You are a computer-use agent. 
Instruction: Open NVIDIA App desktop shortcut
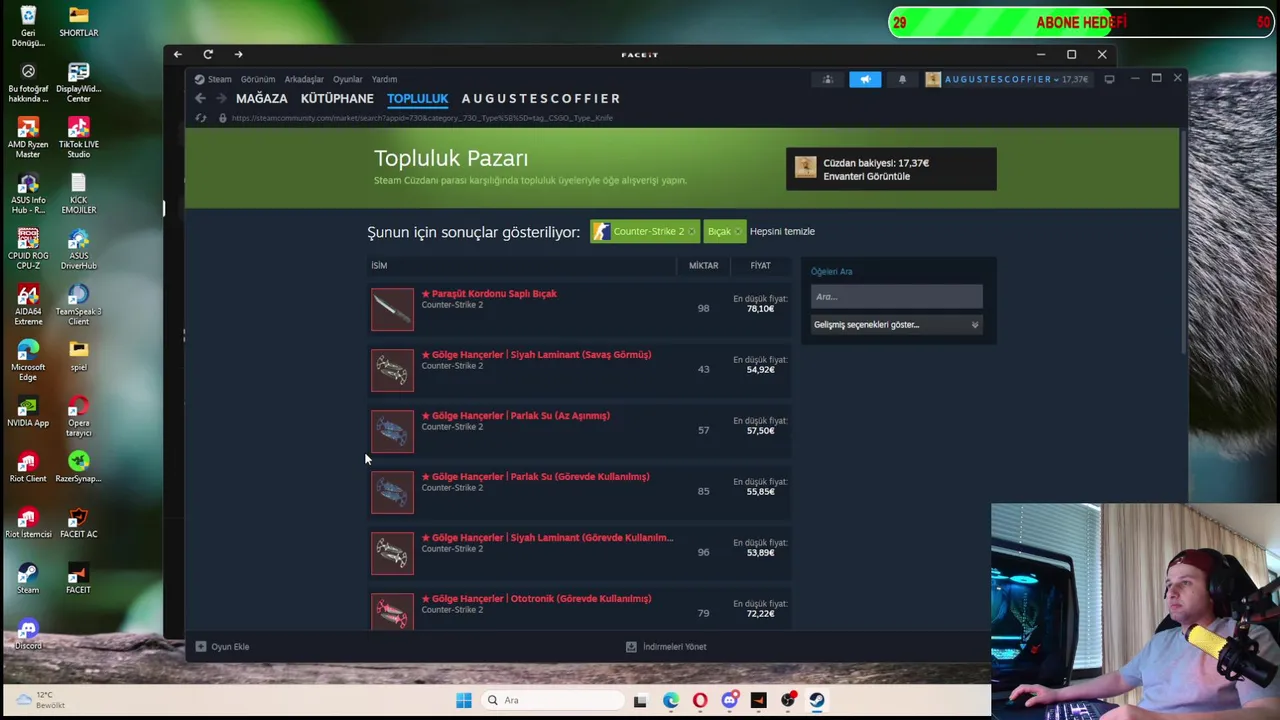click(x=28, y=413)
